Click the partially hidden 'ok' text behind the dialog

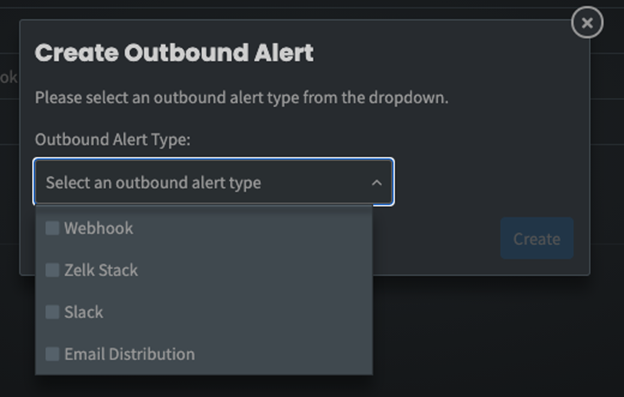click(x=8, y=77)
